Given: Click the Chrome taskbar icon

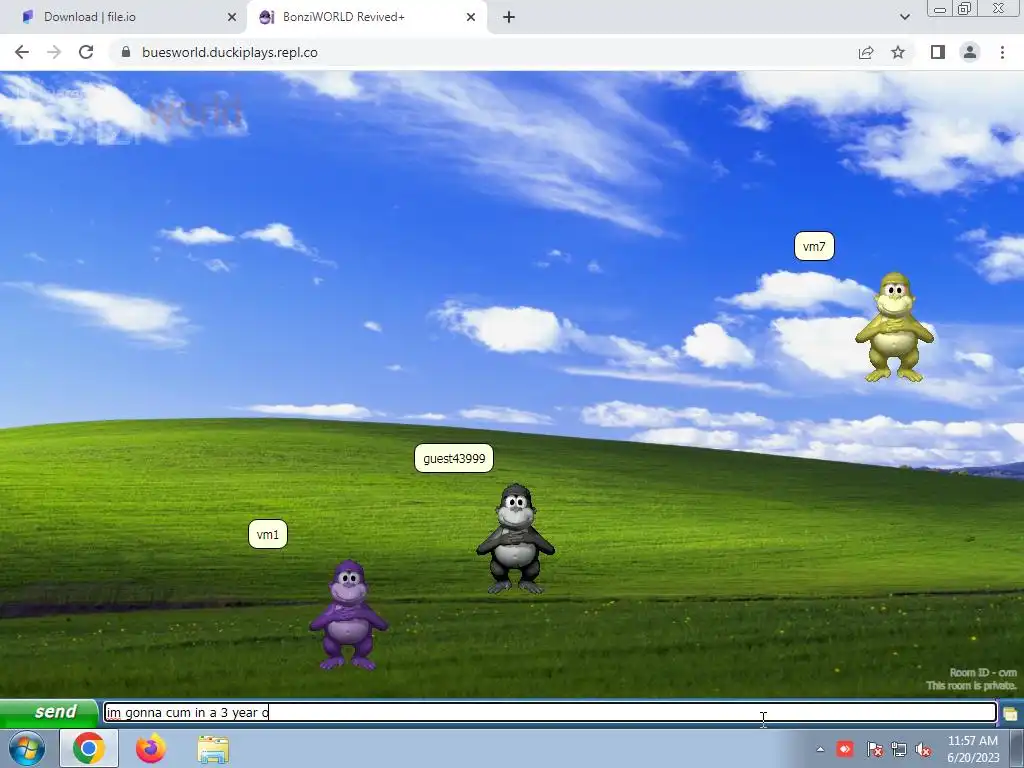Looking at the screenshot, I should [x=89, y=748].
